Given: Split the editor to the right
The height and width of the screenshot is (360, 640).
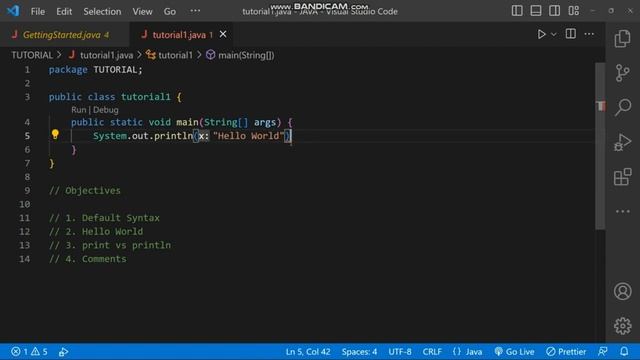Looking at the screenshot, I should coord(571,34).
